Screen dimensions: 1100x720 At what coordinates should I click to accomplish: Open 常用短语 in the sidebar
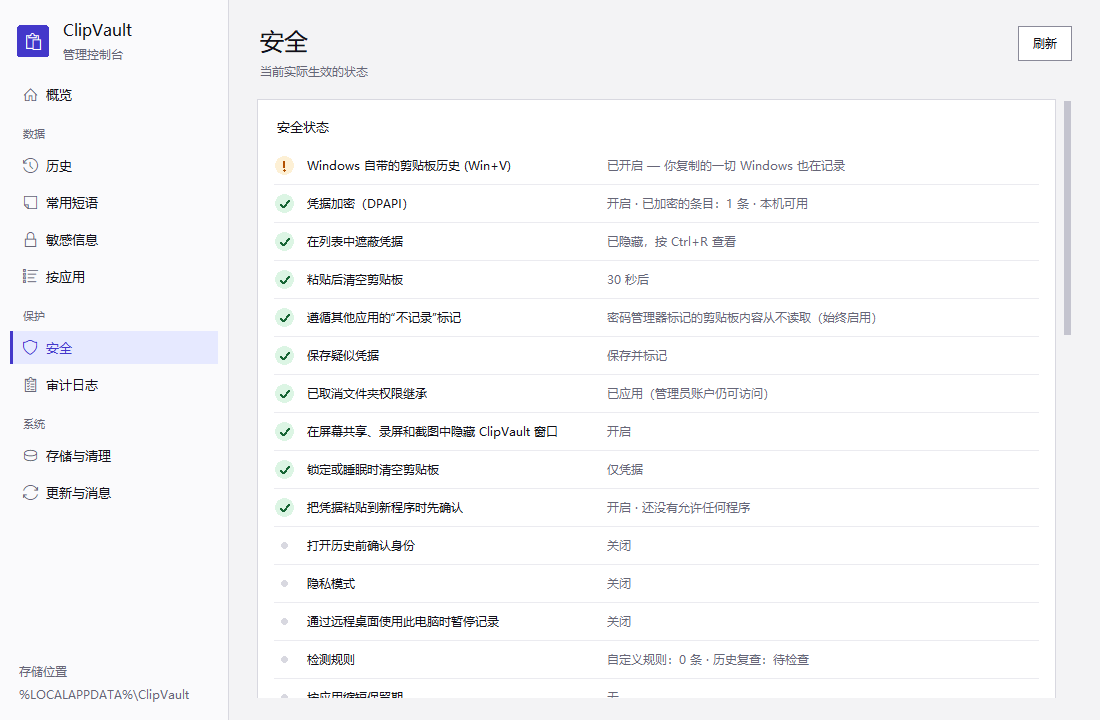pos(114,203)
